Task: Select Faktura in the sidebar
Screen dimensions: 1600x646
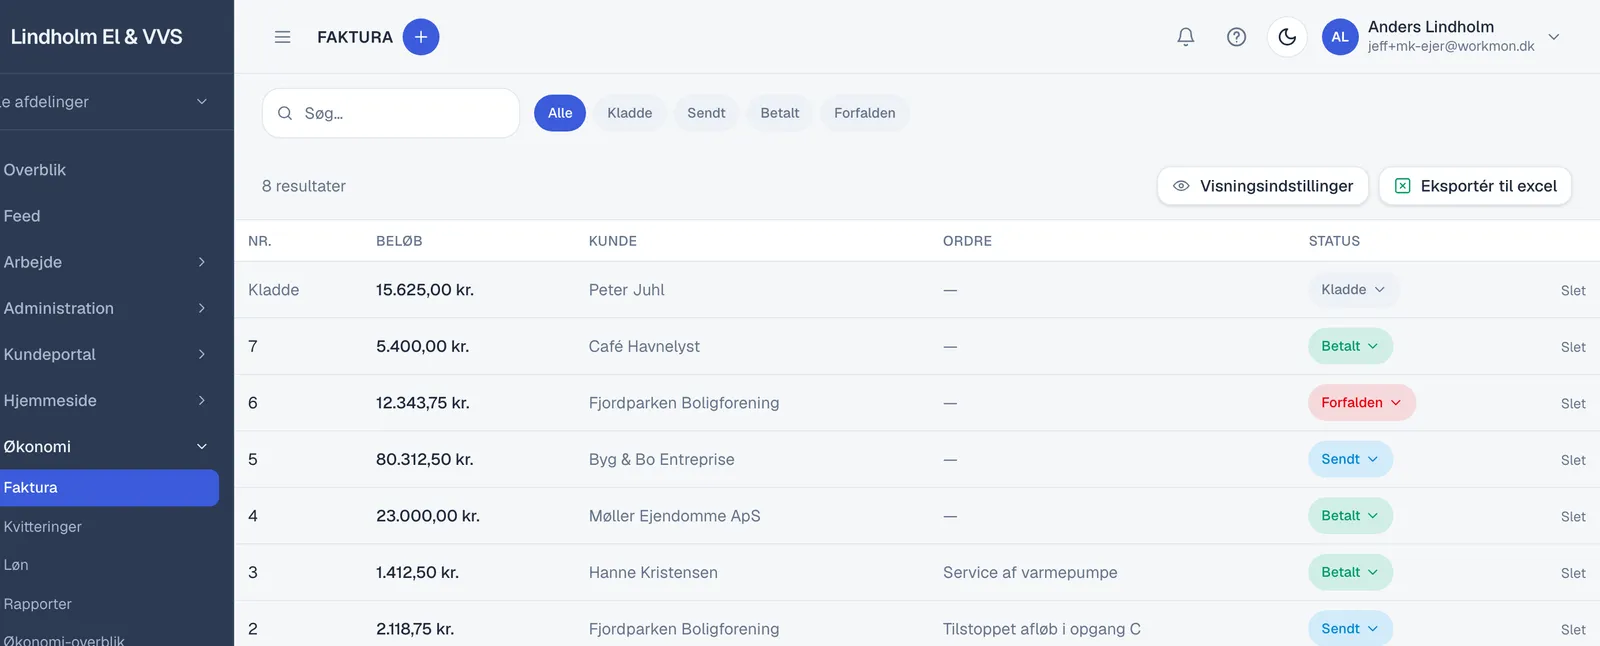Action: [109, 488]
